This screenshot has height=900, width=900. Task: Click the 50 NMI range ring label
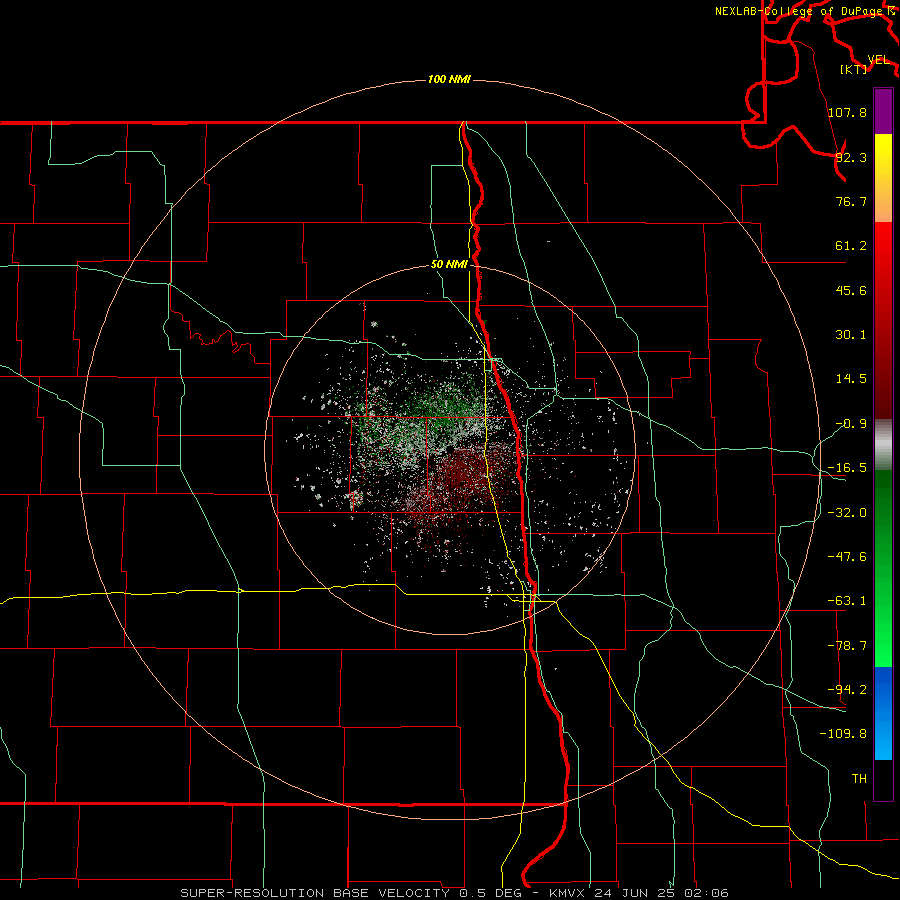coord(449,265)
